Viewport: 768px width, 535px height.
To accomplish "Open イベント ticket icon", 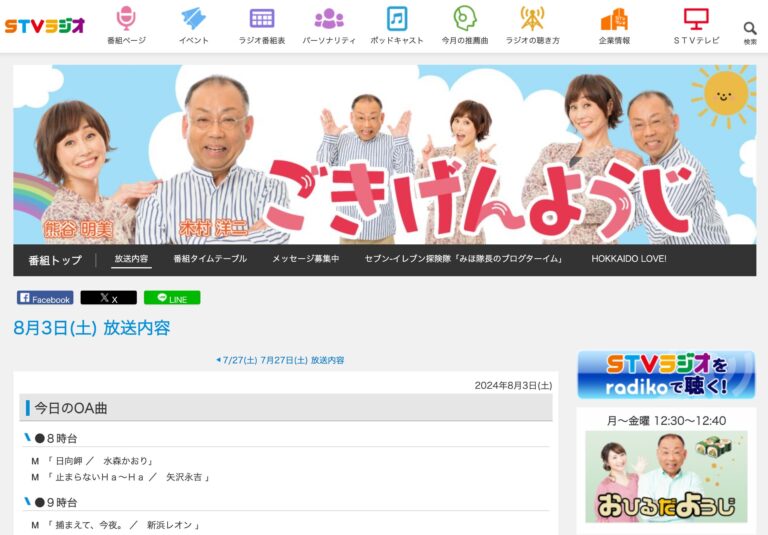I will [x=193, y=20].
